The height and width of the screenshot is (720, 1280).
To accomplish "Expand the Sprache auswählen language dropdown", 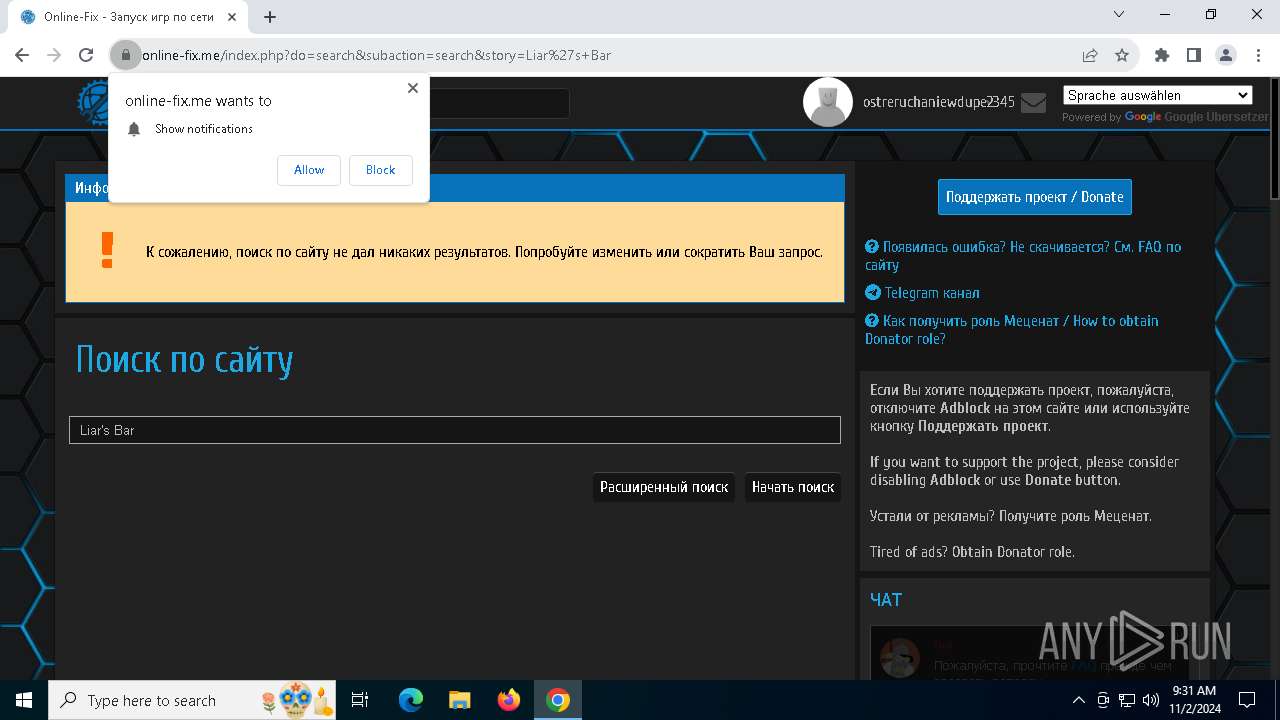I will coord(1158,95).
